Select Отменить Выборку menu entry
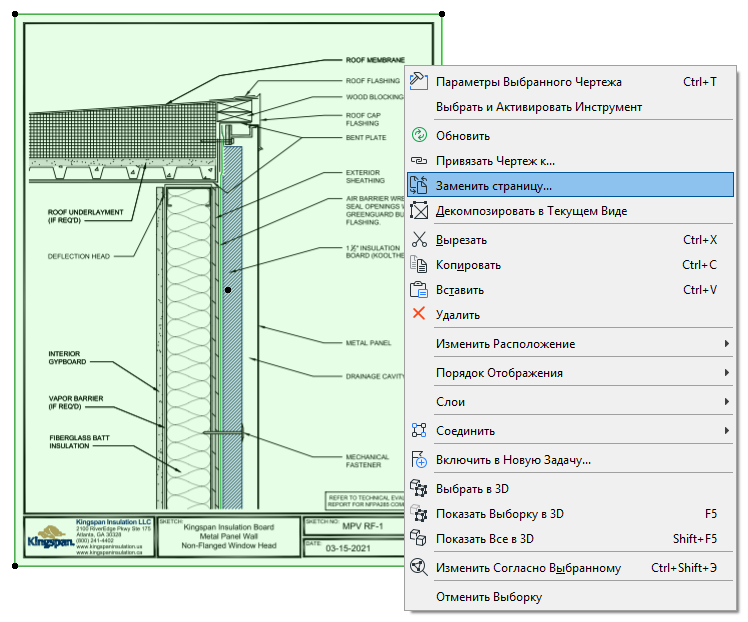 point(489,597)
